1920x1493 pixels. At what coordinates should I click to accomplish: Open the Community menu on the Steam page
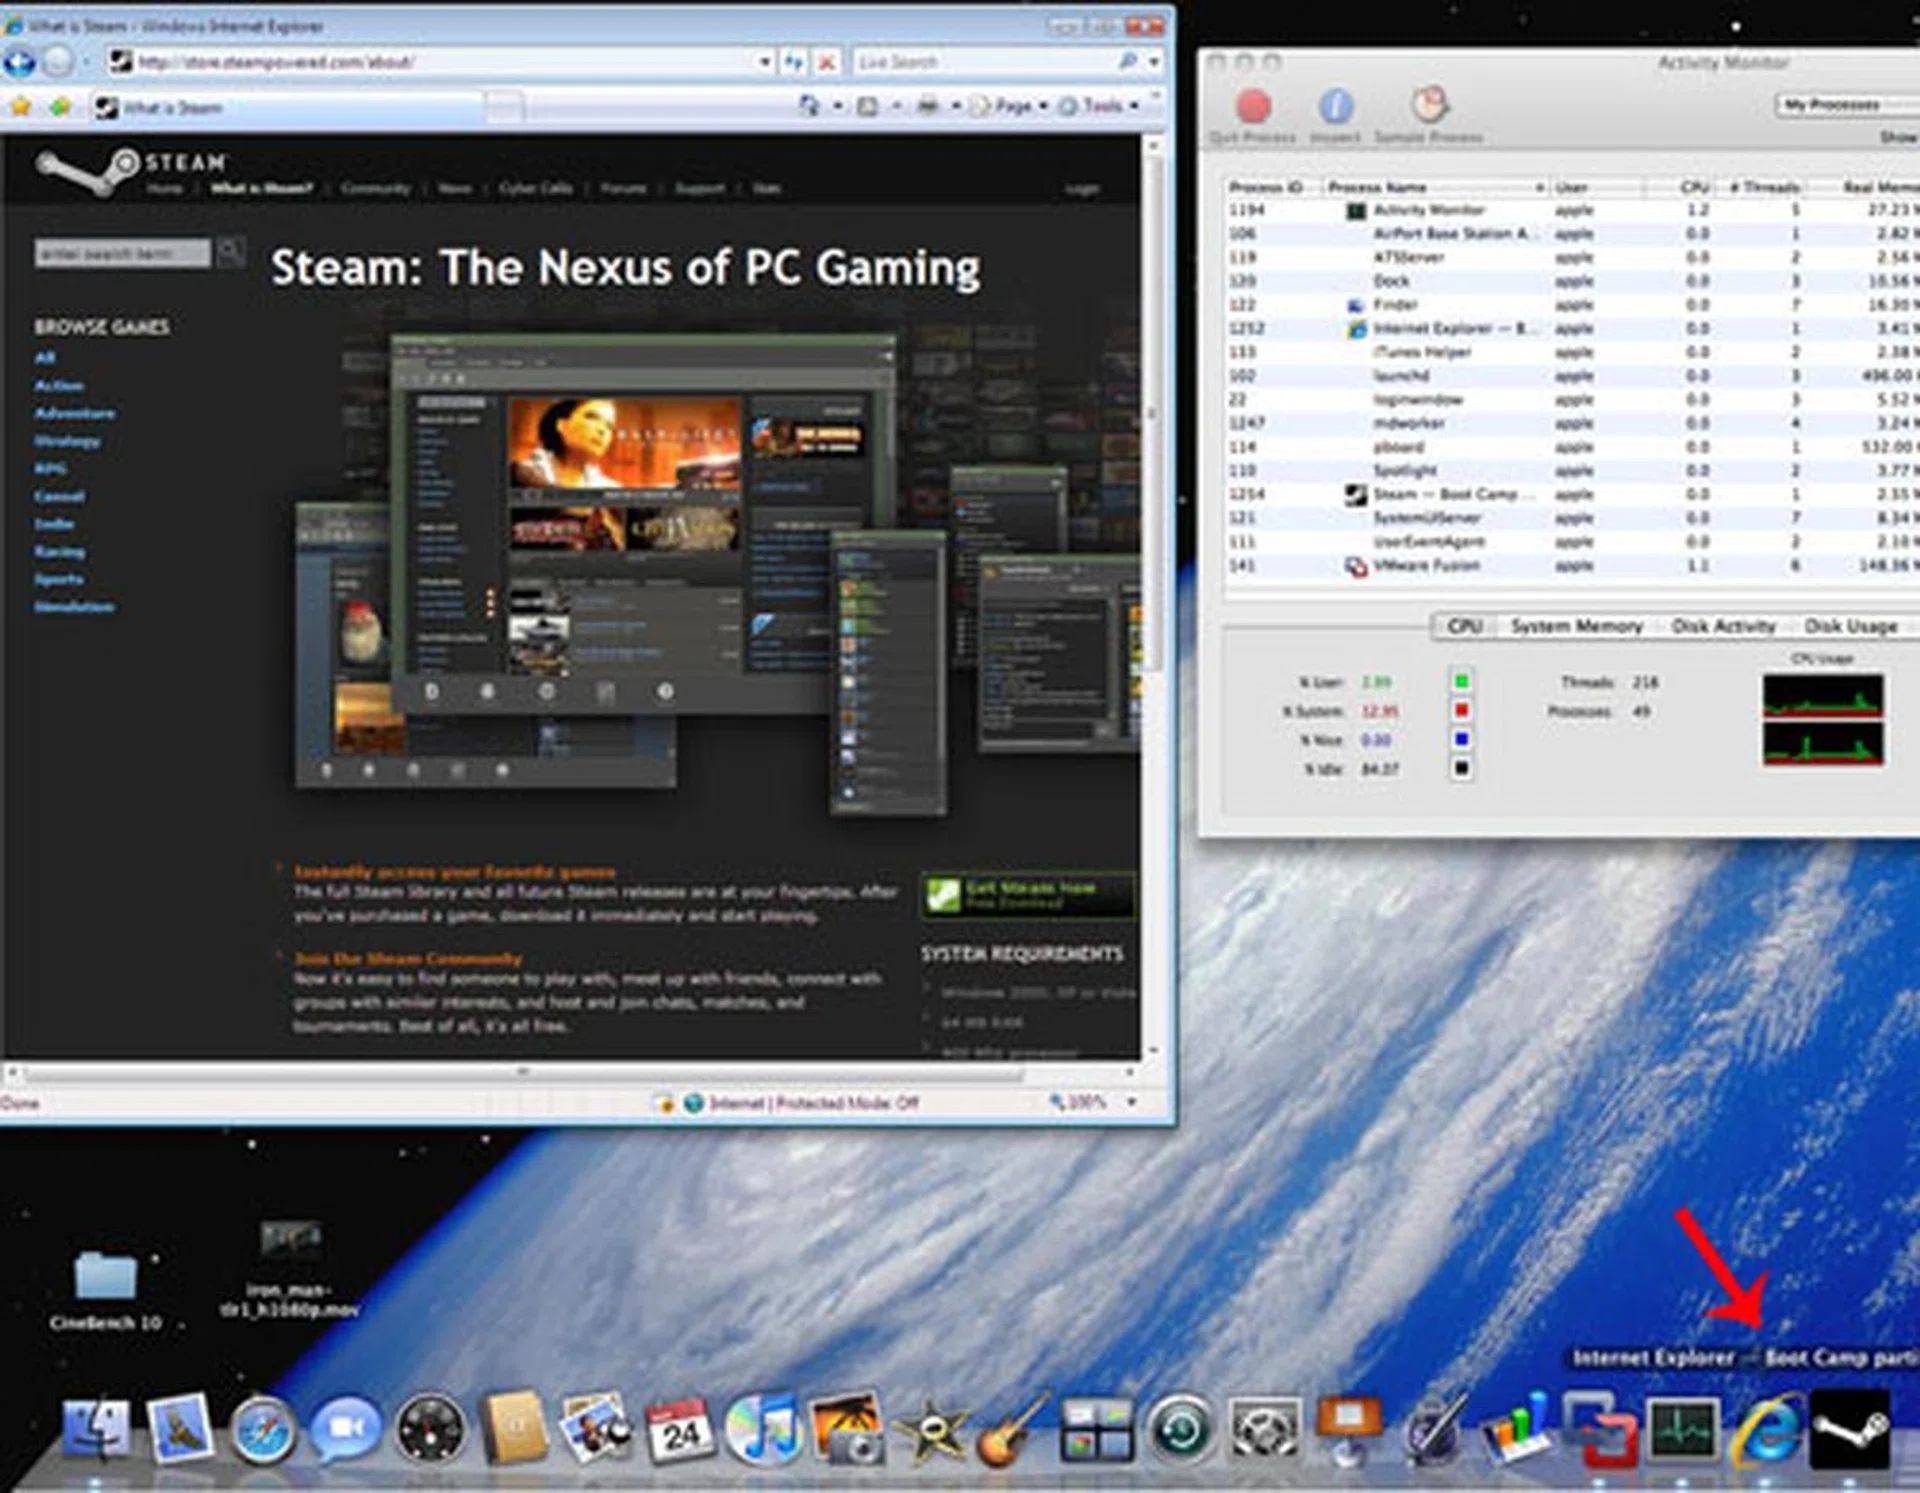click(375, 188)
